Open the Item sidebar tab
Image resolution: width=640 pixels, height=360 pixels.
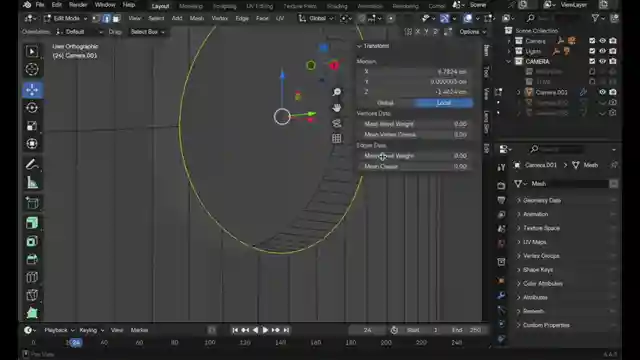click(x=486, y=50)
